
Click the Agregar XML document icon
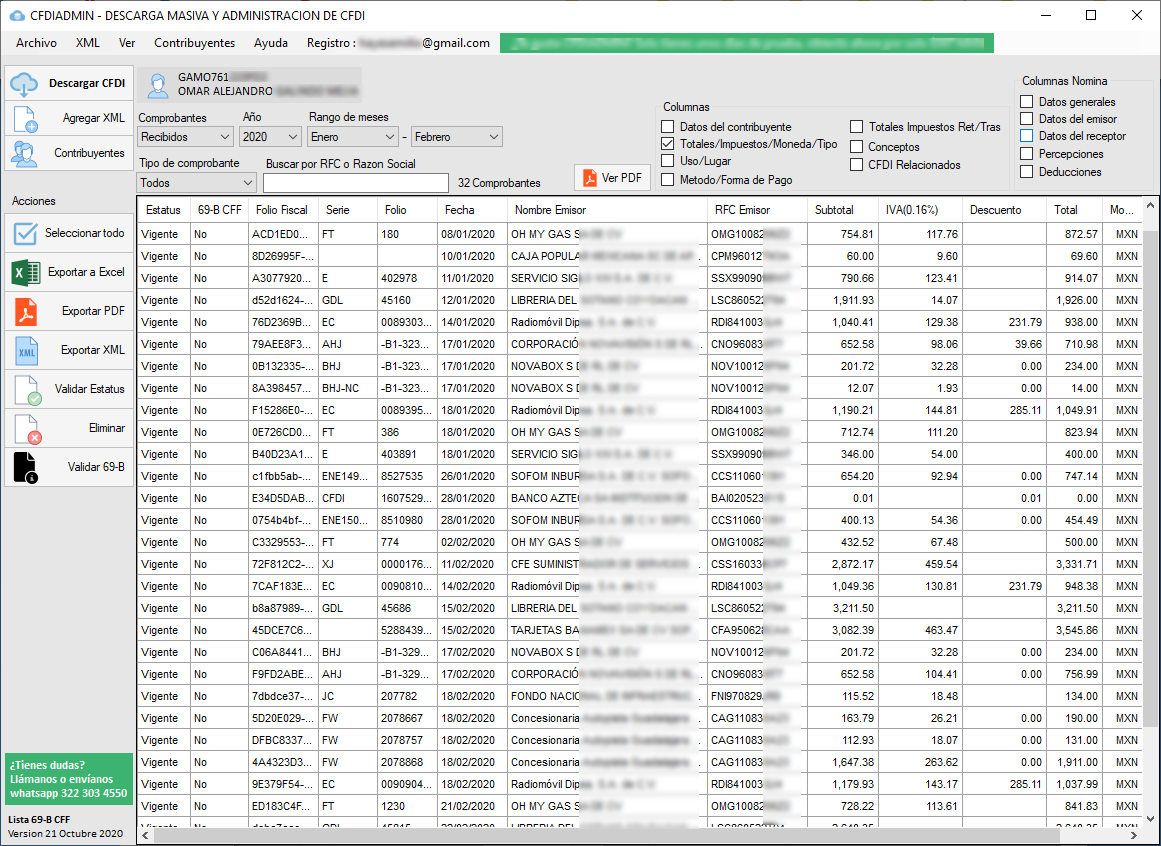coord(24,118)
